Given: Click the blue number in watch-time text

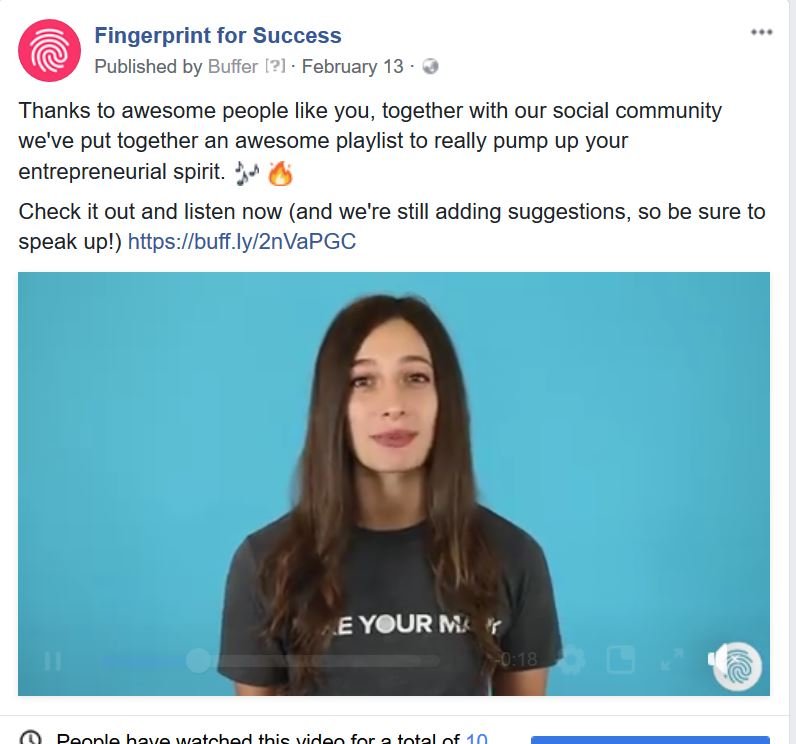Looking at the screenshot, I should pos(477,738).
